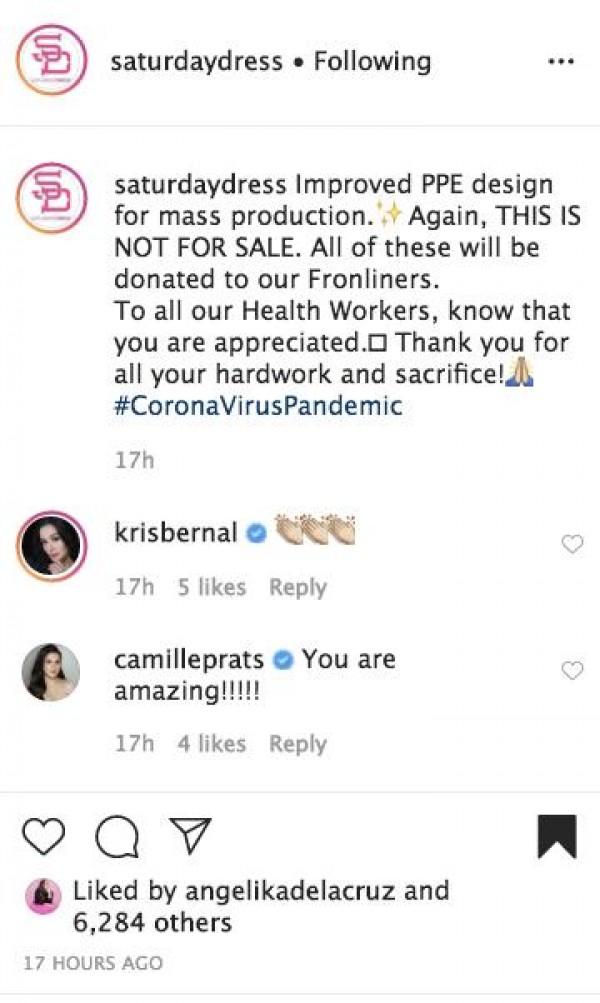Viewport: 600px width, 1003px height.
Task: Like the post with the heart icon
Action: click(42, 836)
